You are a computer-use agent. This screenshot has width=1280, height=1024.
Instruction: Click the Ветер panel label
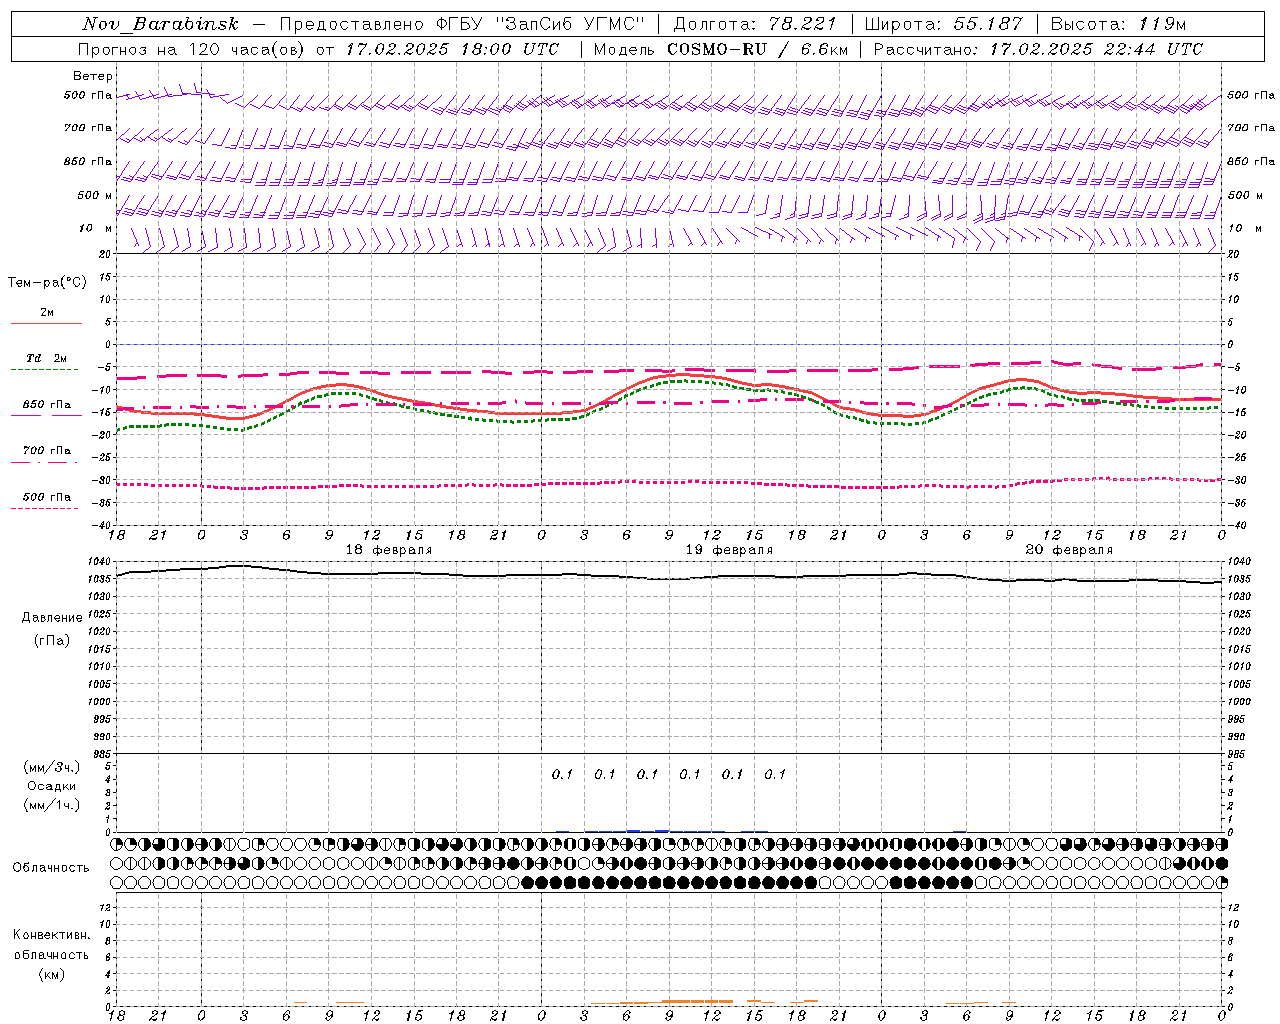click(x=93, y=76)
